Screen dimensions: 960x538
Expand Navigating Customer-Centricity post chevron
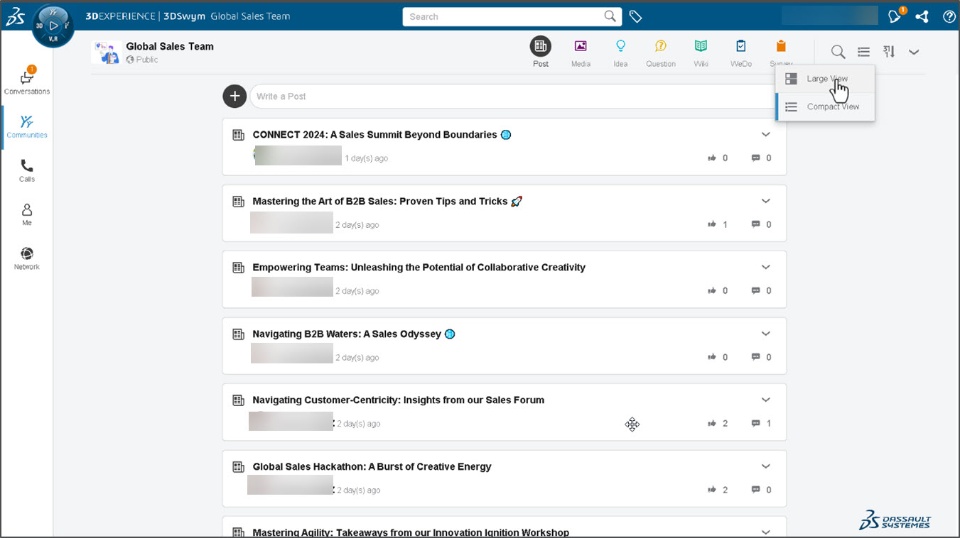click(766, 400)
